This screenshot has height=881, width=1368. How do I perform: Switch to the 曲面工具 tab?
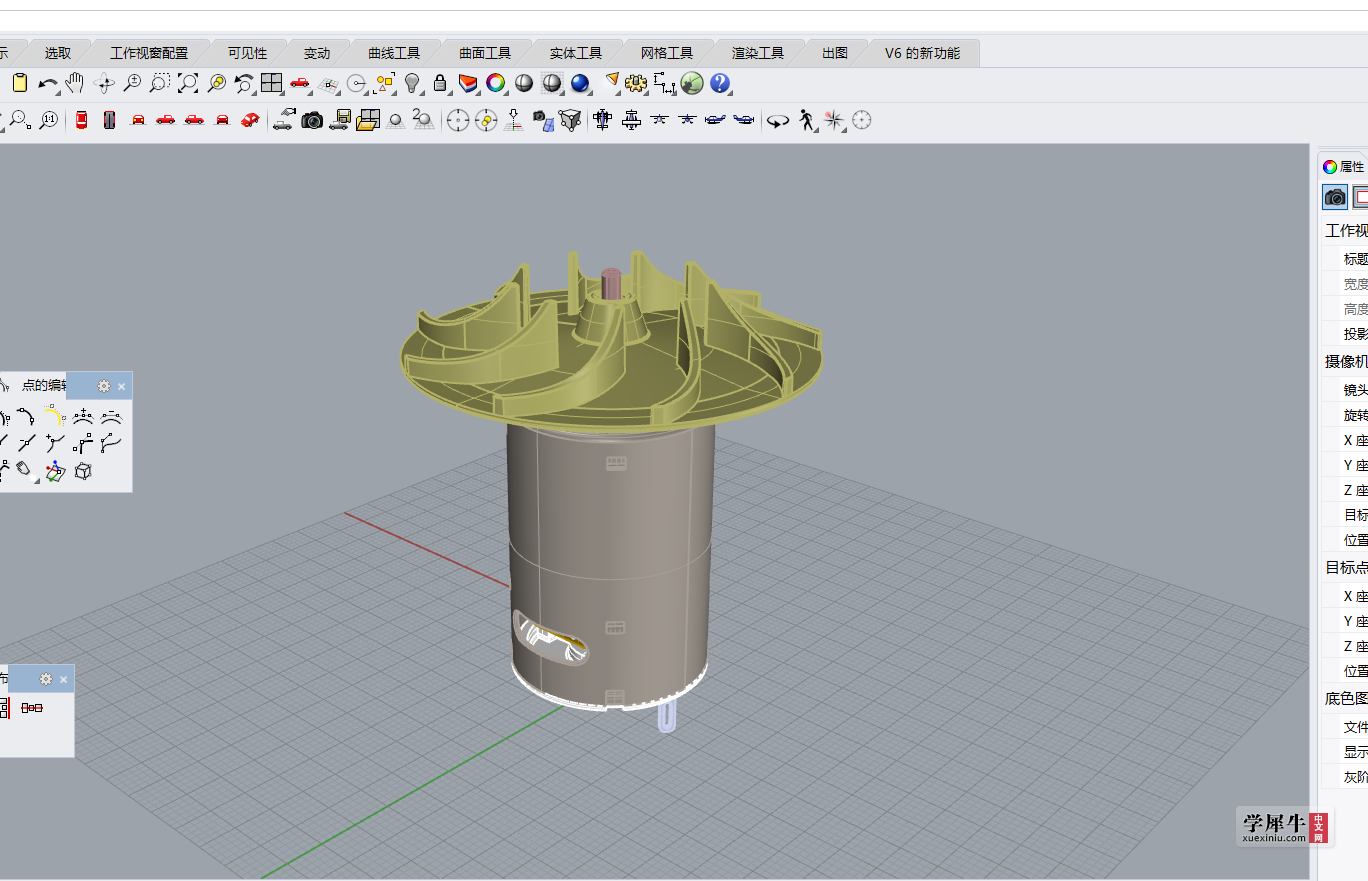[x=485, y=53]
